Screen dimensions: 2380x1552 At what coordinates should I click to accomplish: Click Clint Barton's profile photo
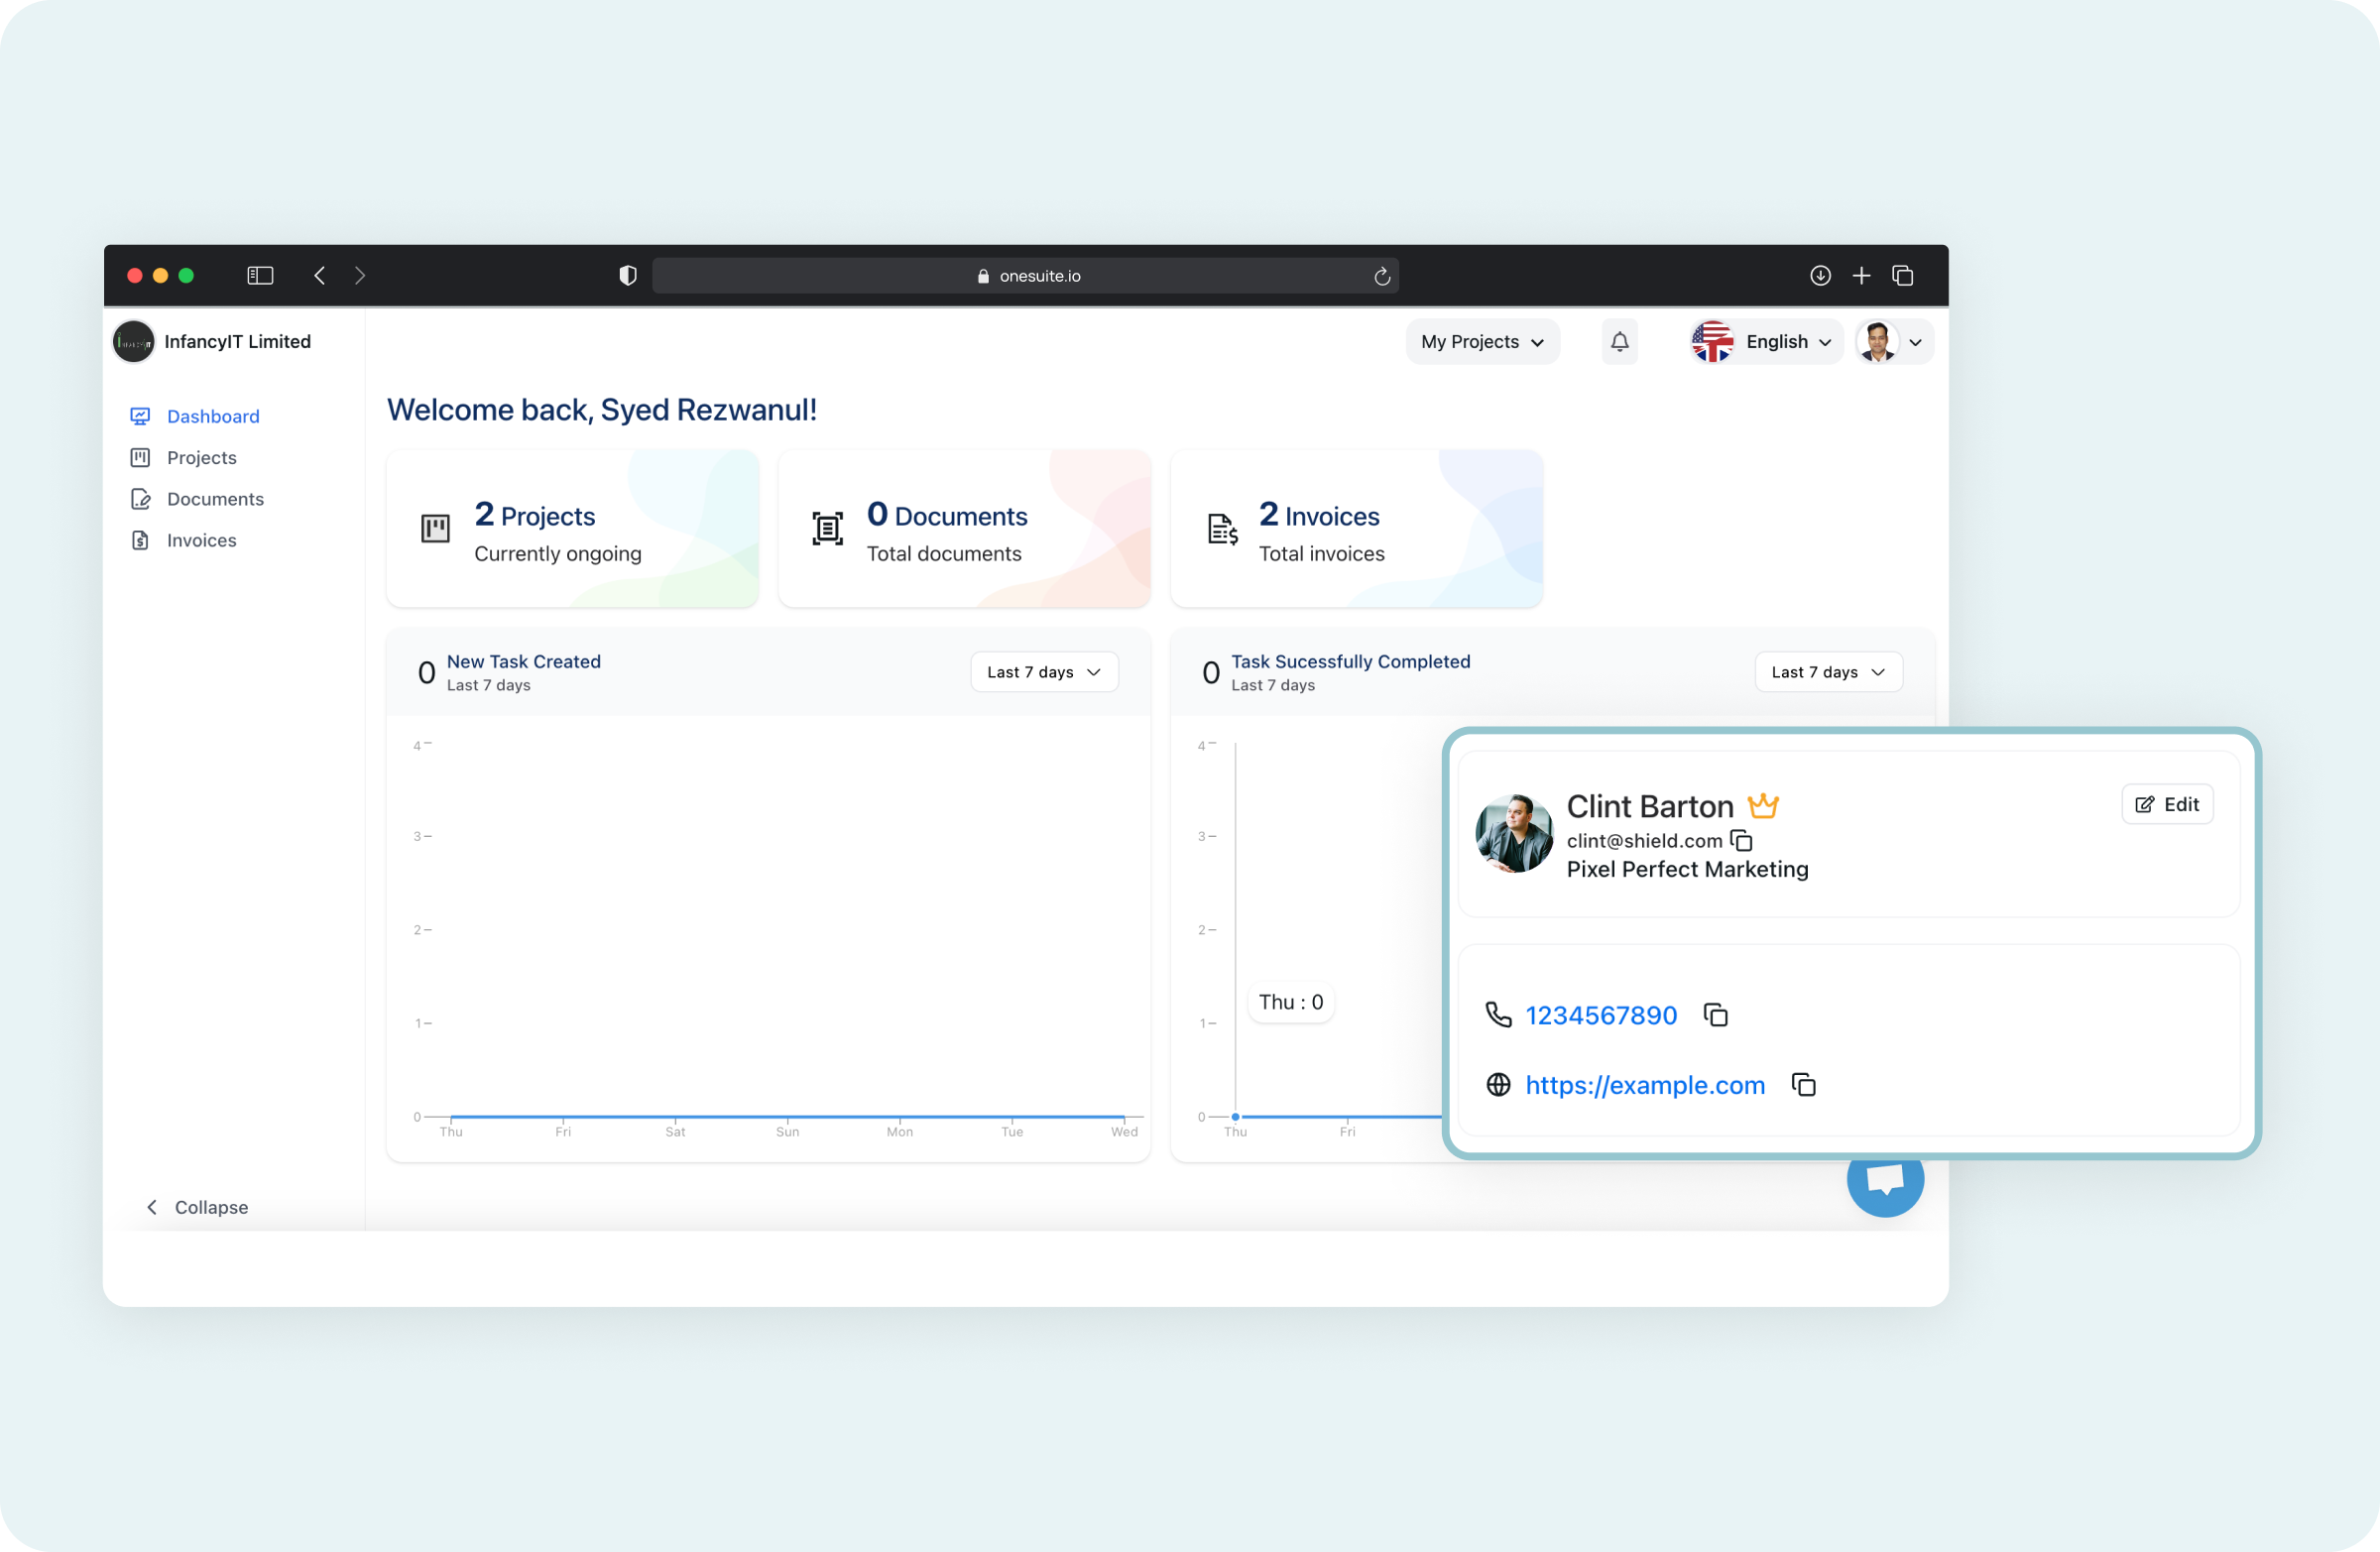[x=1514, y=834]
